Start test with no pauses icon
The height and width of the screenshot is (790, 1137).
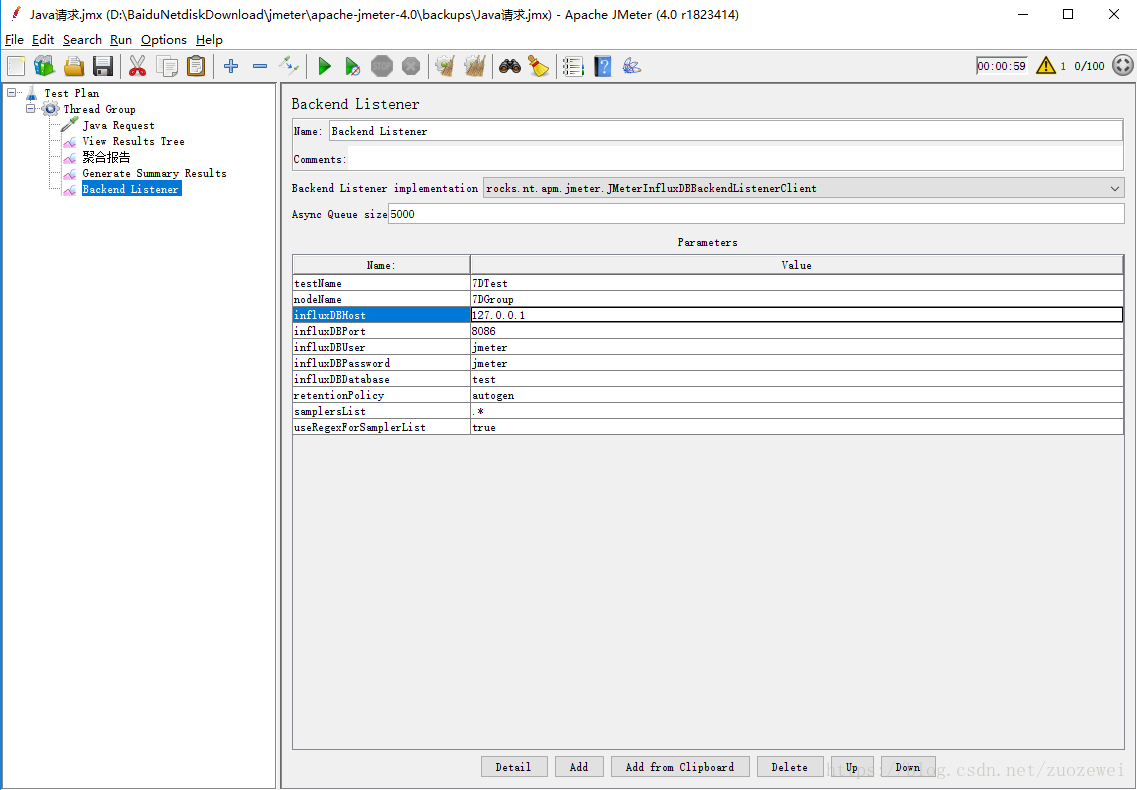pyautogui.click(x=352, y=66)
